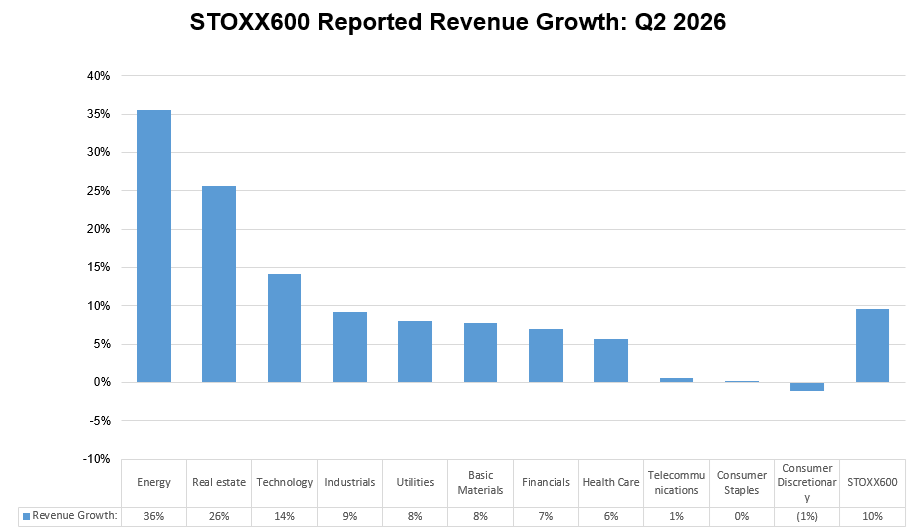911x529 pixels.
Task: Click the small Telecommunications bar
Action: (676, 380)
